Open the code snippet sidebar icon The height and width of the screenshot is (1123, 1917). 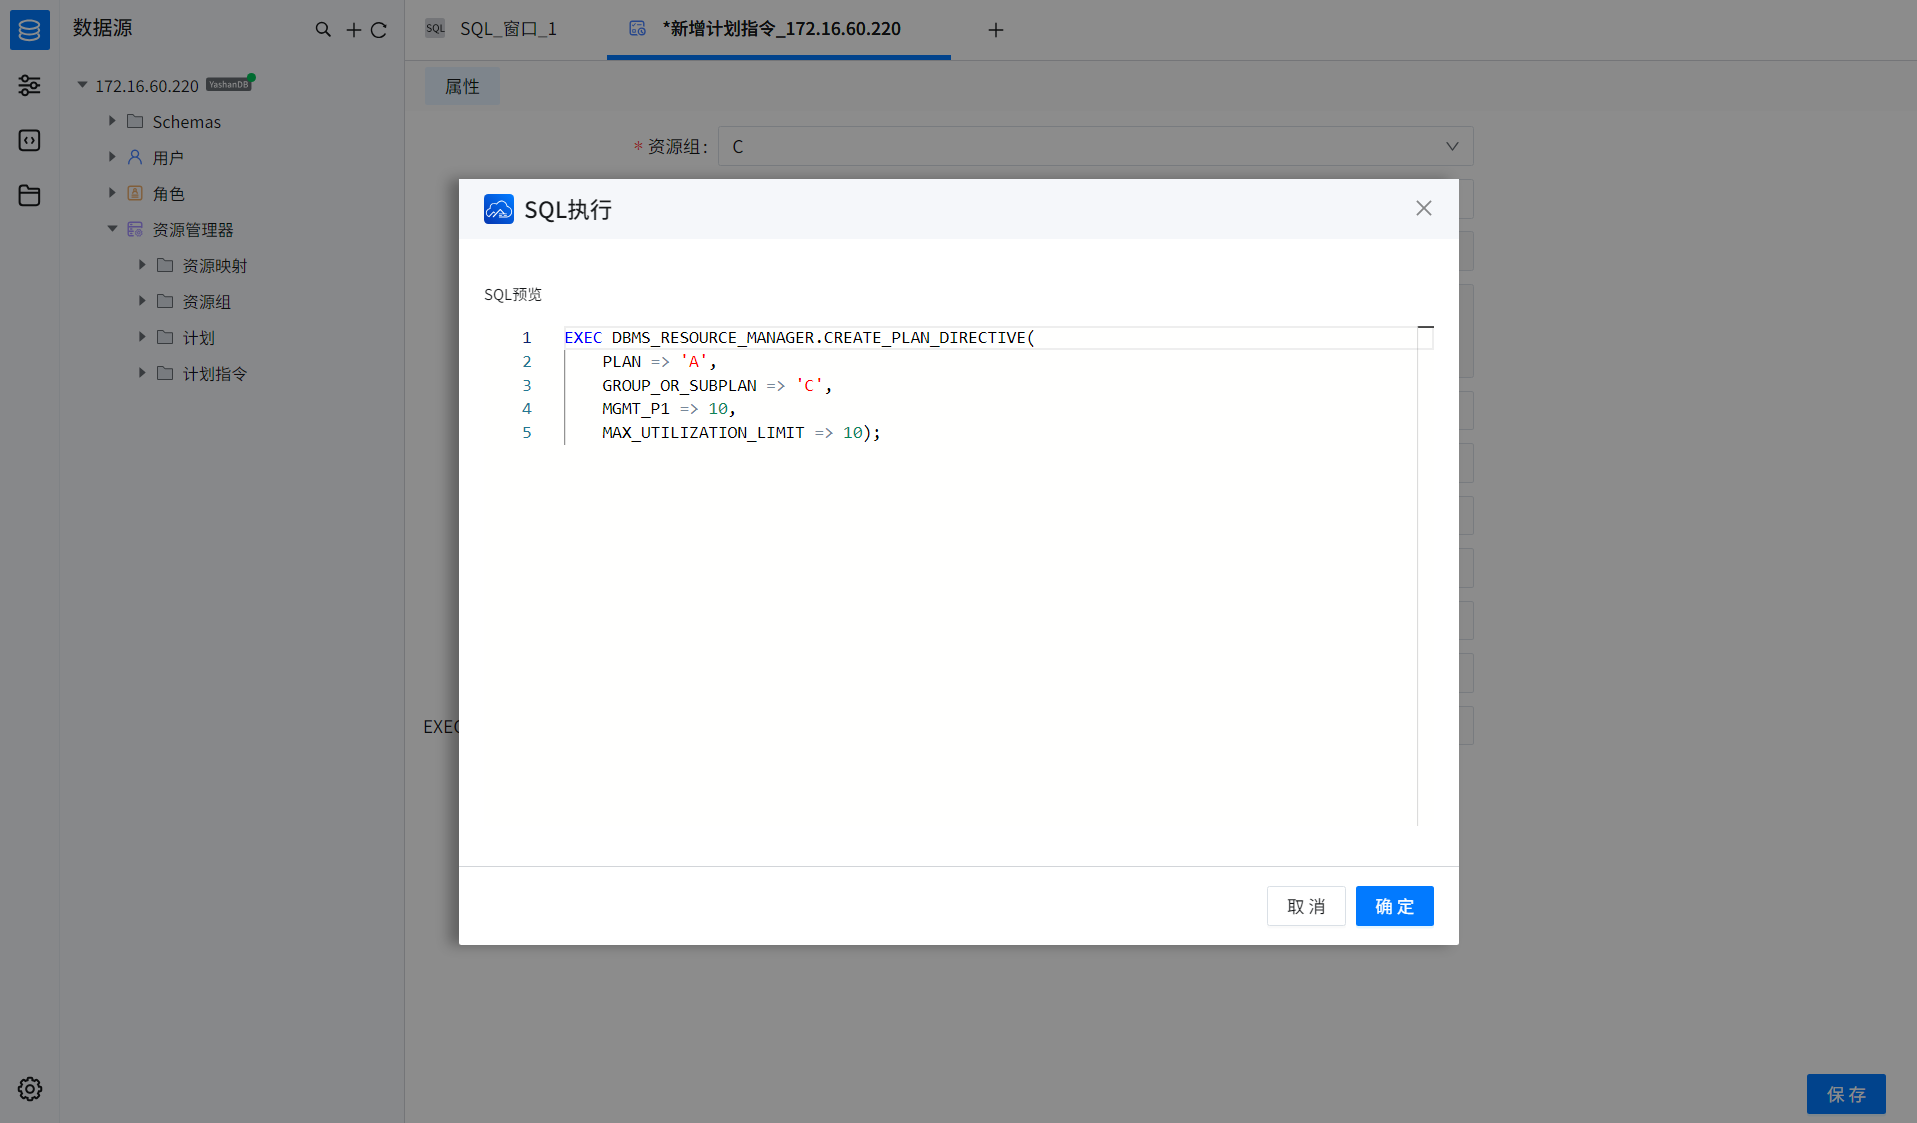(29, 140)
